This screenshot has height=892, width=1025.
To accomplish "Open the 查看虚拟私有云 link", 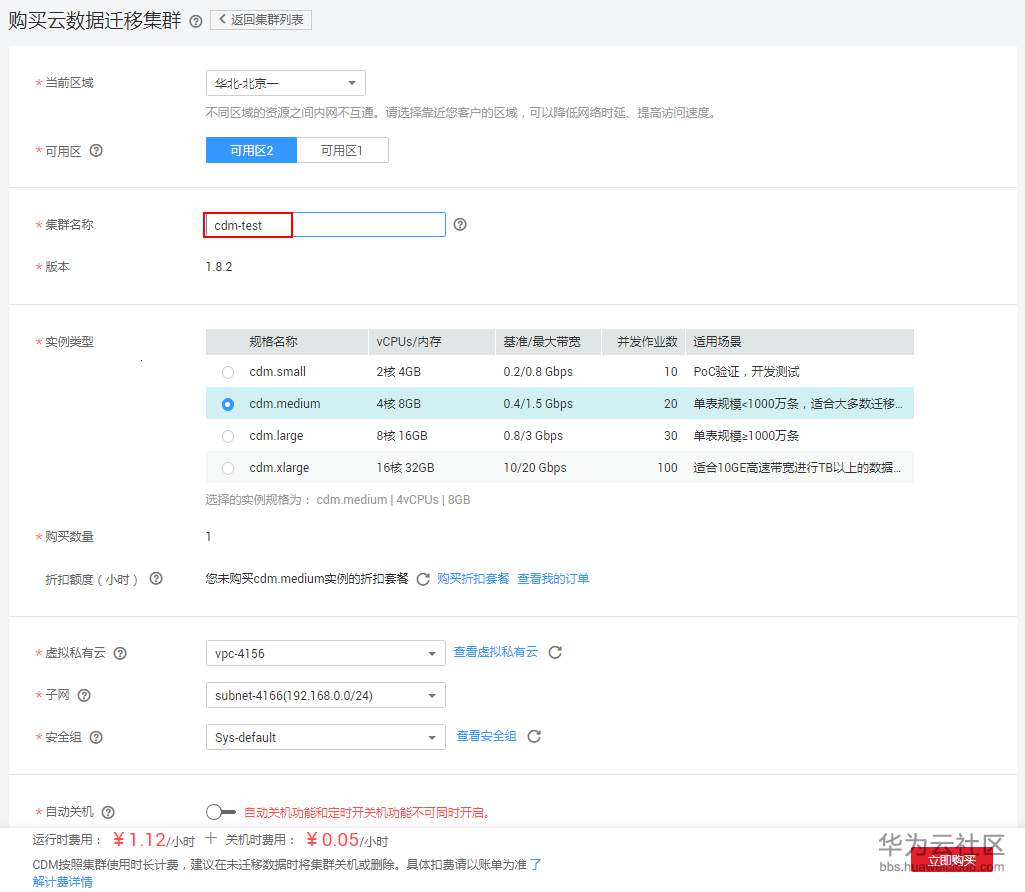I will click(x=496, y=652).
